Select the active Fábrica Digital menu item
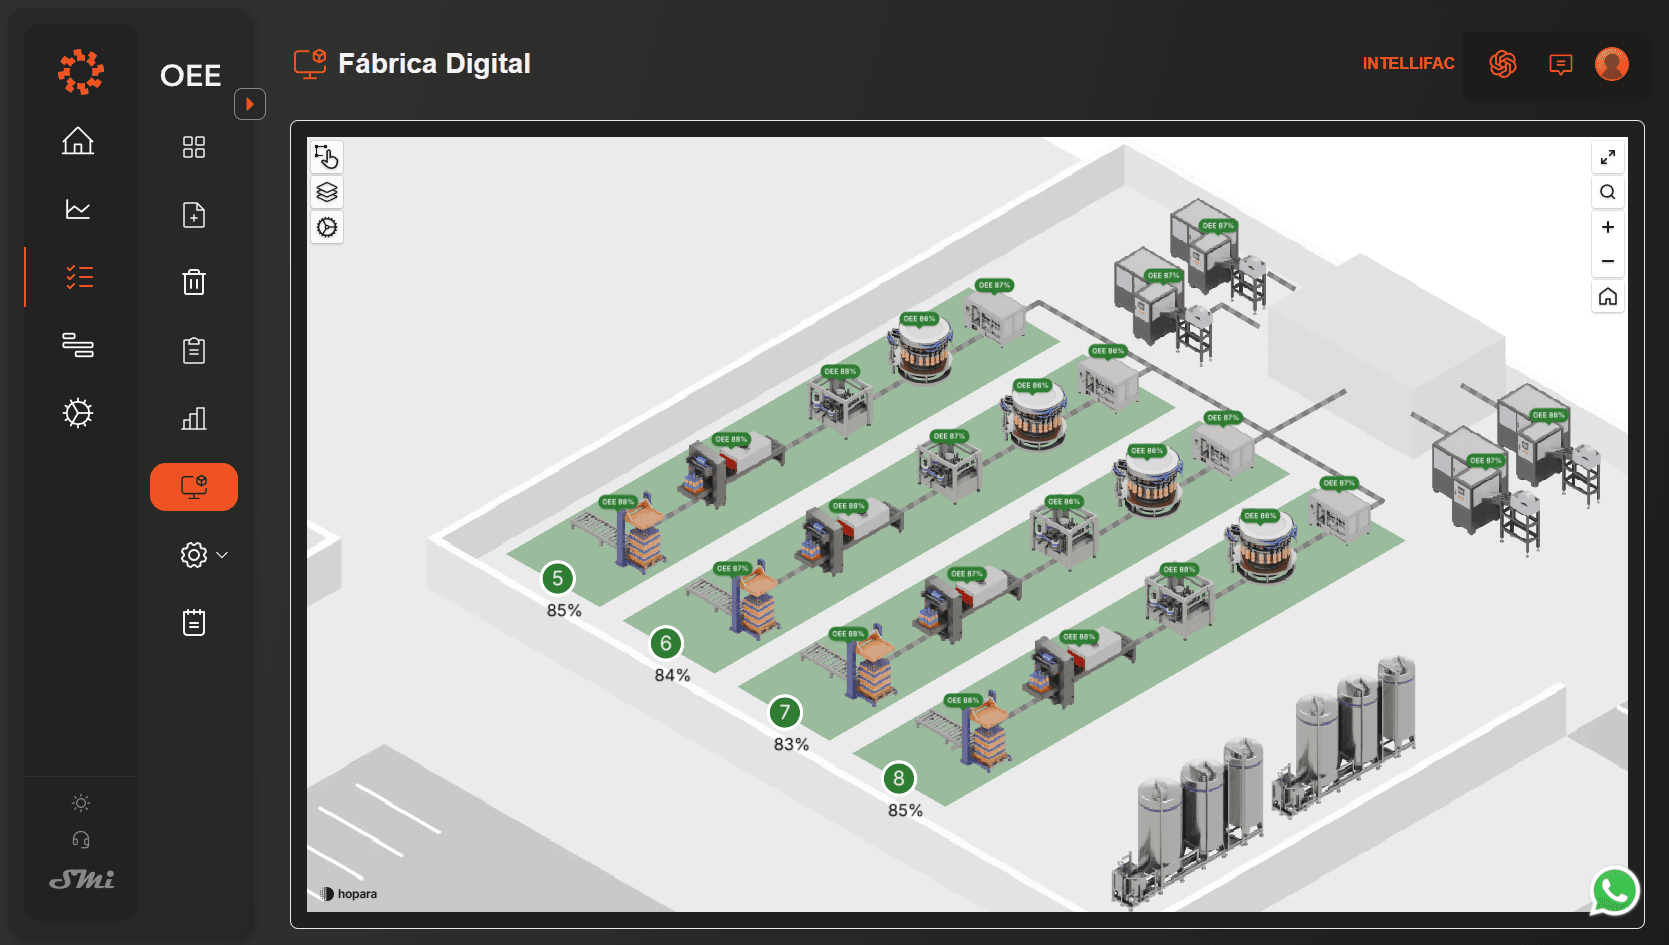Viewport: 1669px width, 945px height. point(194,487)
